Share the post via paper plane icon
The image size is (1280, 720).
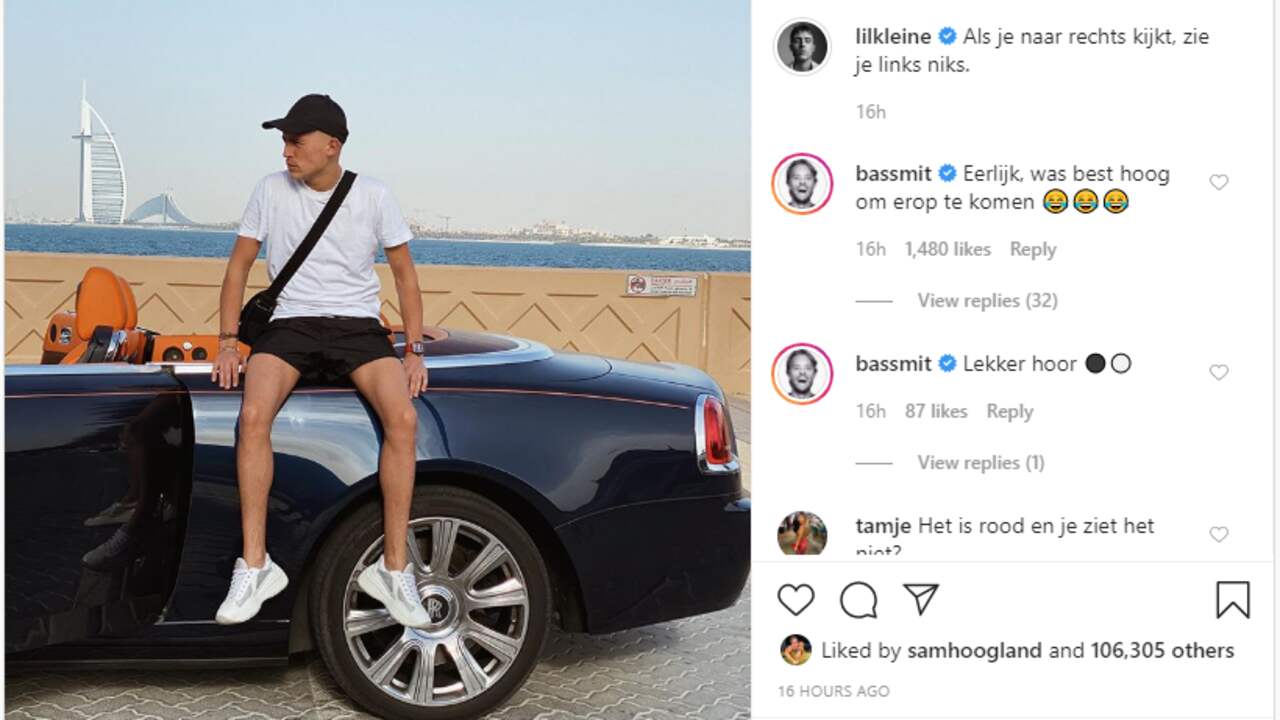(920, 599)
